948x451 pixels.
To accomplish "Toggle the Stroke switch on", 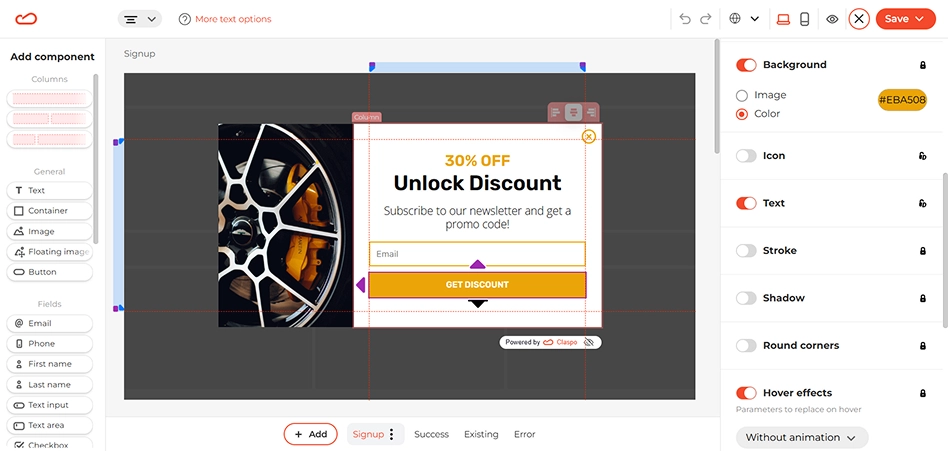I will pyautogui.click(x=746, y=250).
